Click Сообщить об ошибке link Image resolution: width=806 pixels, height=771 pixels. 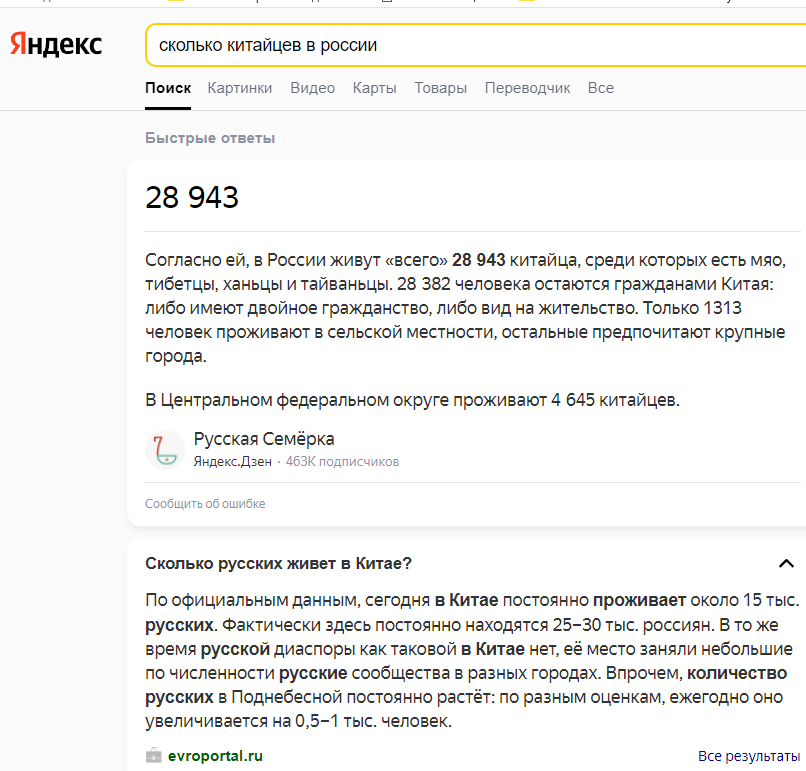click(205, 504)
